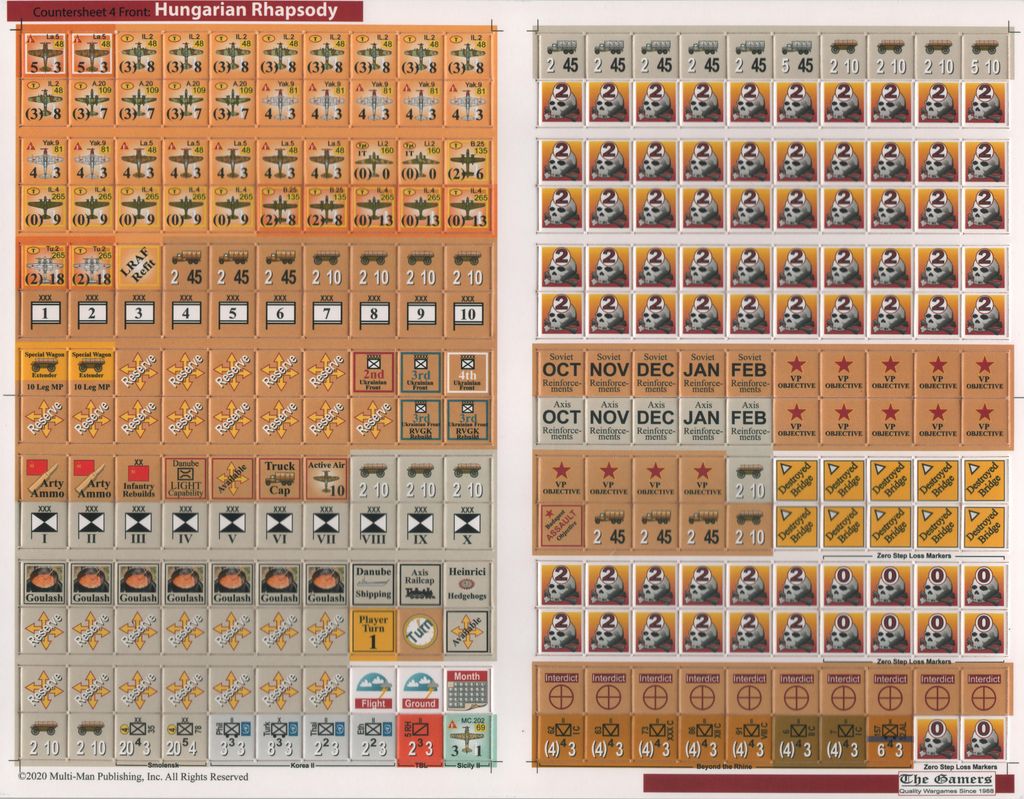Select the Infantry Rebuilds counter
Screen dimensions: 1024x799
(138, 478)
